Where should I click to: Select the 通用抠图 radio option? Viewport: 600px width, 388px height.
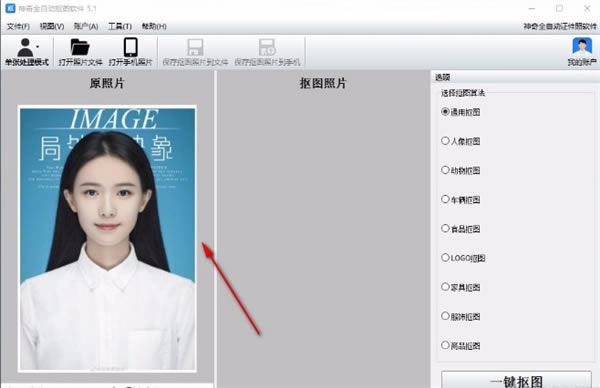[x=445, y=112]
